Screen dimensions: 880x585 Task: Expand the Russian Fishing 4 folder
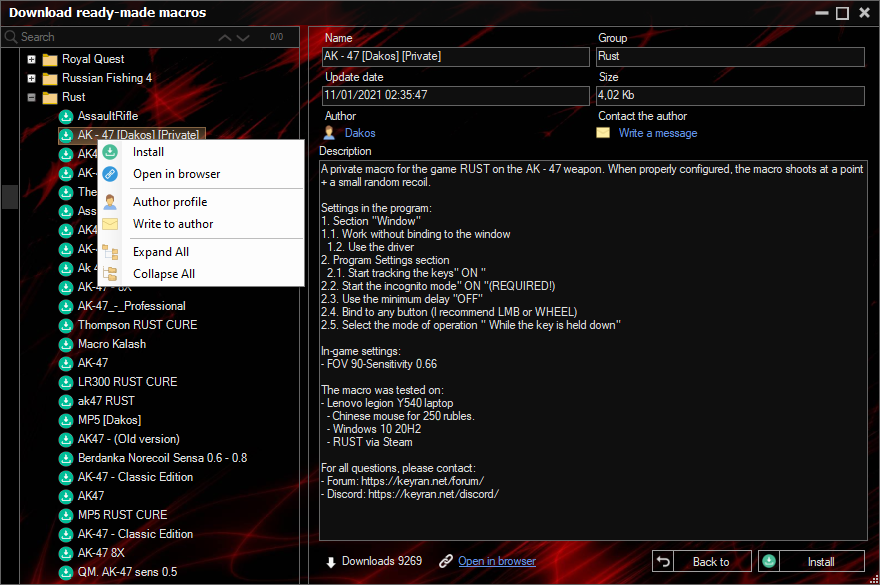[31, 78]
